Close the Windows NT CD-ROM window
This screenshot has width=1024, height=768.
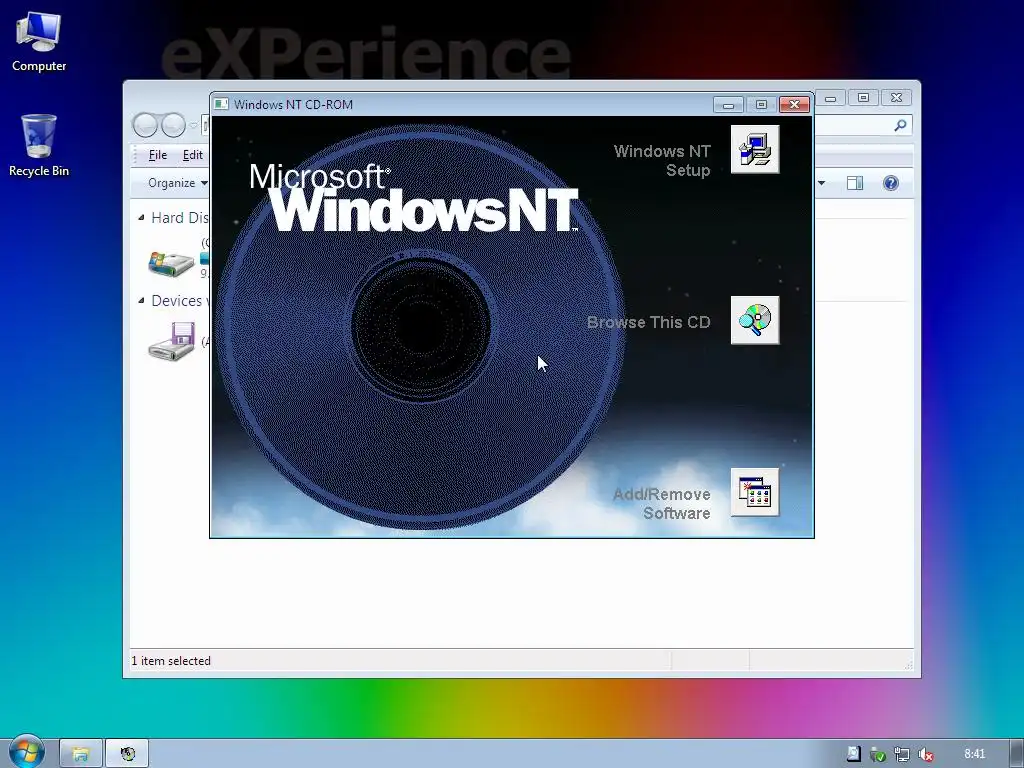pyautogui.click(x=794, y=104)
